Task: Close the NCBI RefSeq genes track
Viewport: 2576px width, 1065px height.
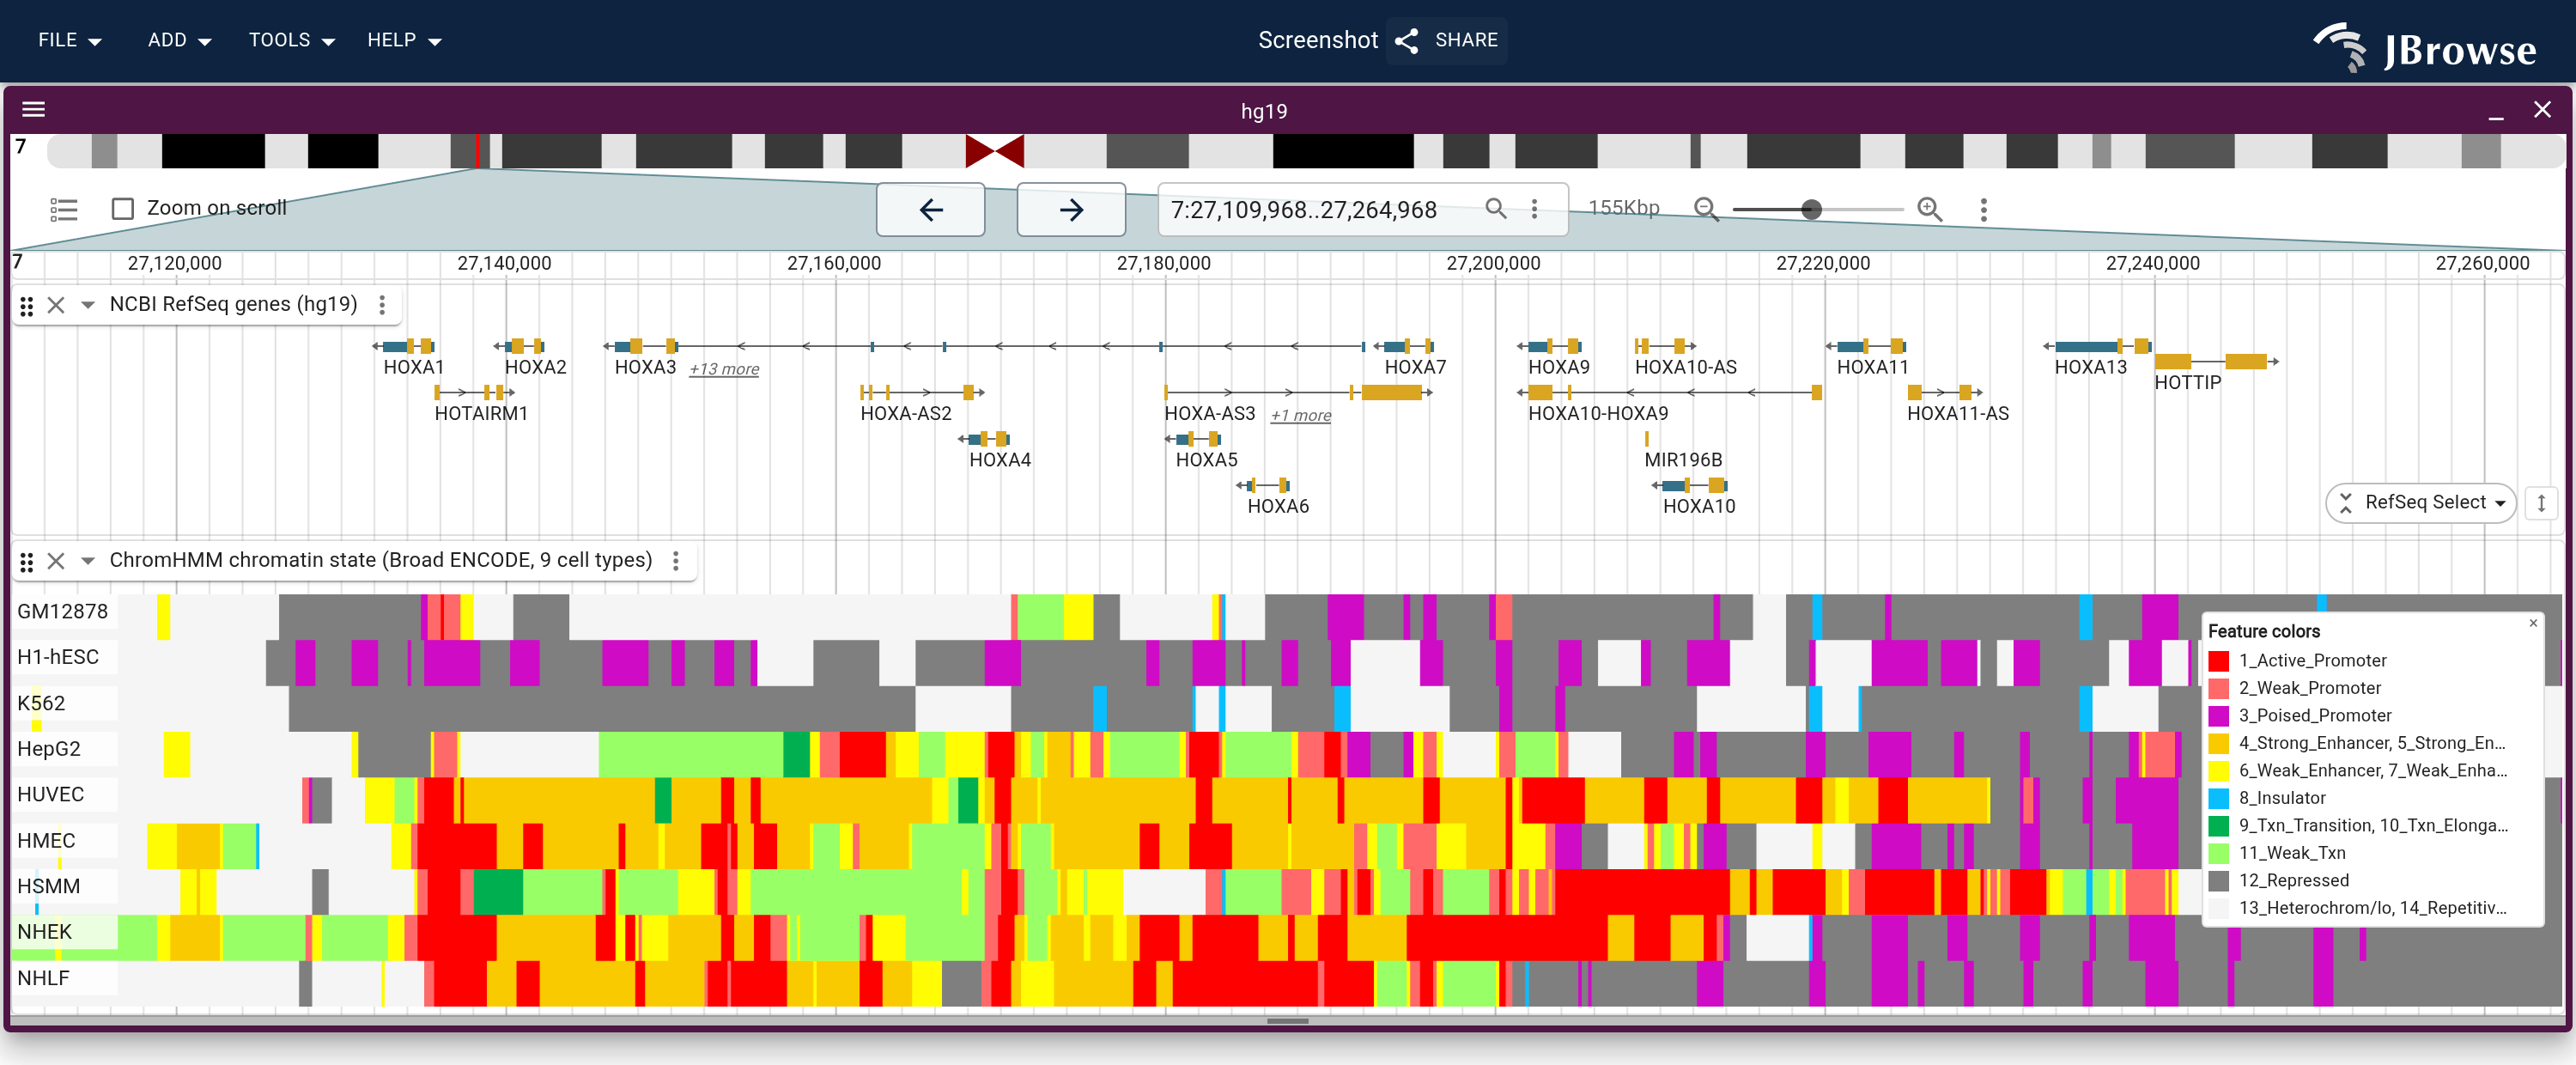Action: 56,305
